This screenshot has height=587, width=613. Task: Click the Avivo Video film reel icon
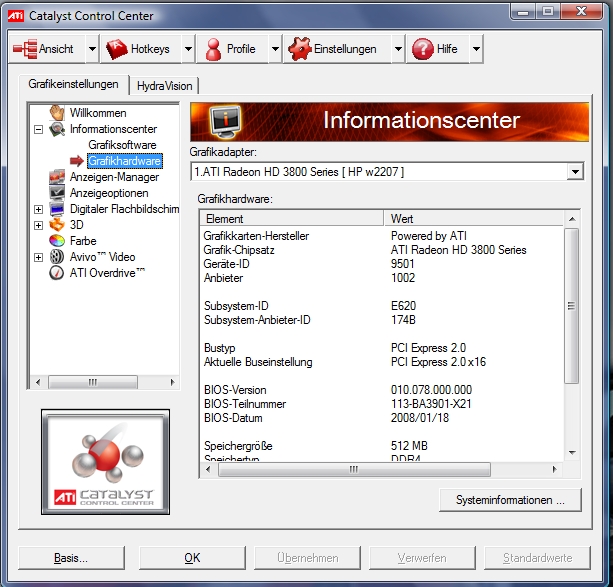(x=57, y=257)
